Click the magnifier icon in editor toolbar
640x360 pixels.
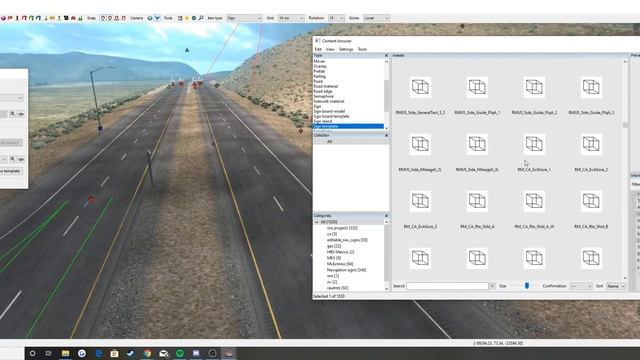click(x=201, y=18)
